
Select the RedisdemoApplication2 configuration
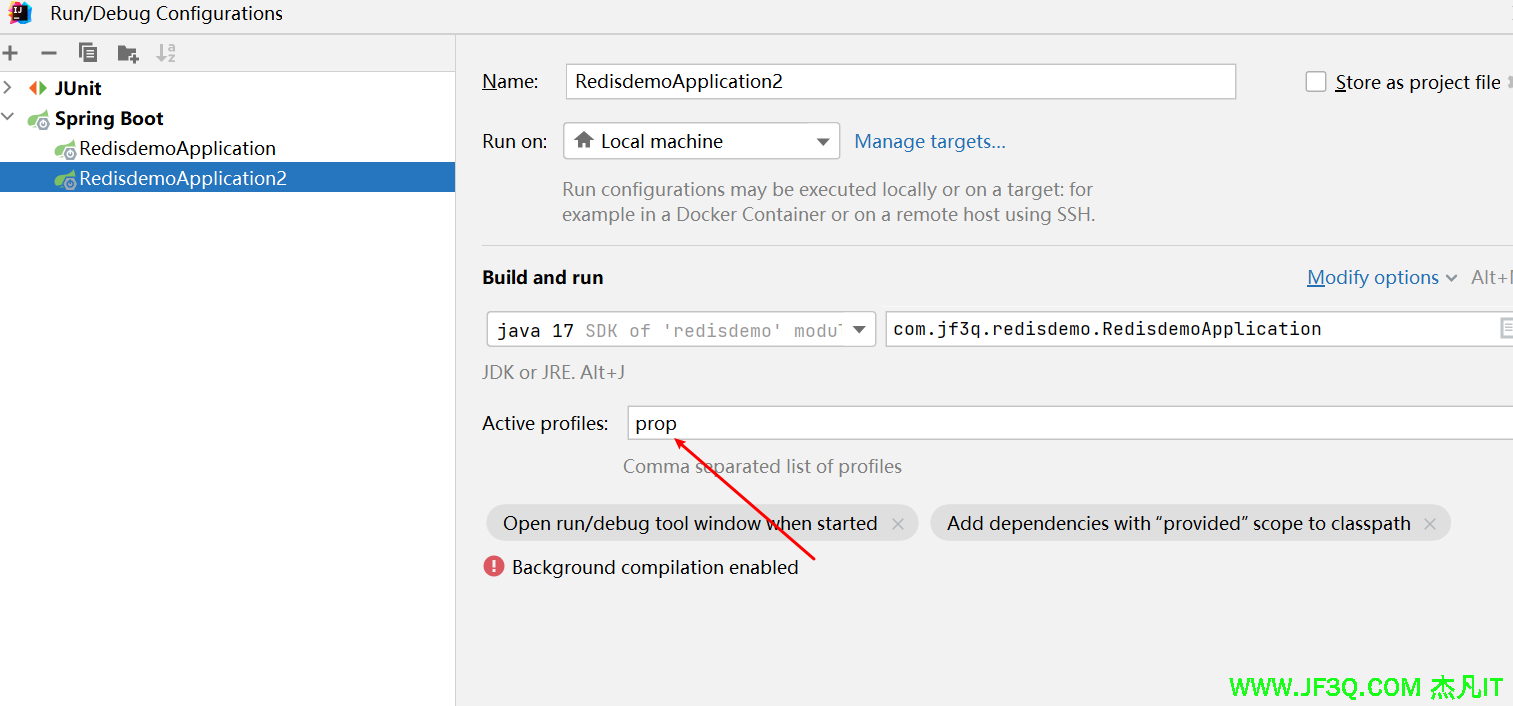[x=183, y=178]
